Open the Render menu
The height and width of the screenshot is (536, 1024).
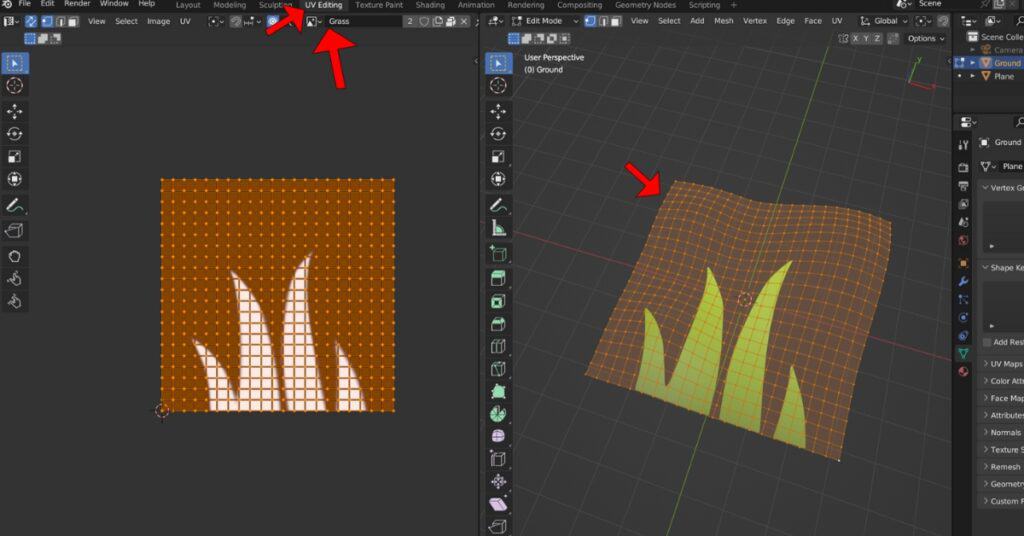pyautogui.click(x=76, y=4)
